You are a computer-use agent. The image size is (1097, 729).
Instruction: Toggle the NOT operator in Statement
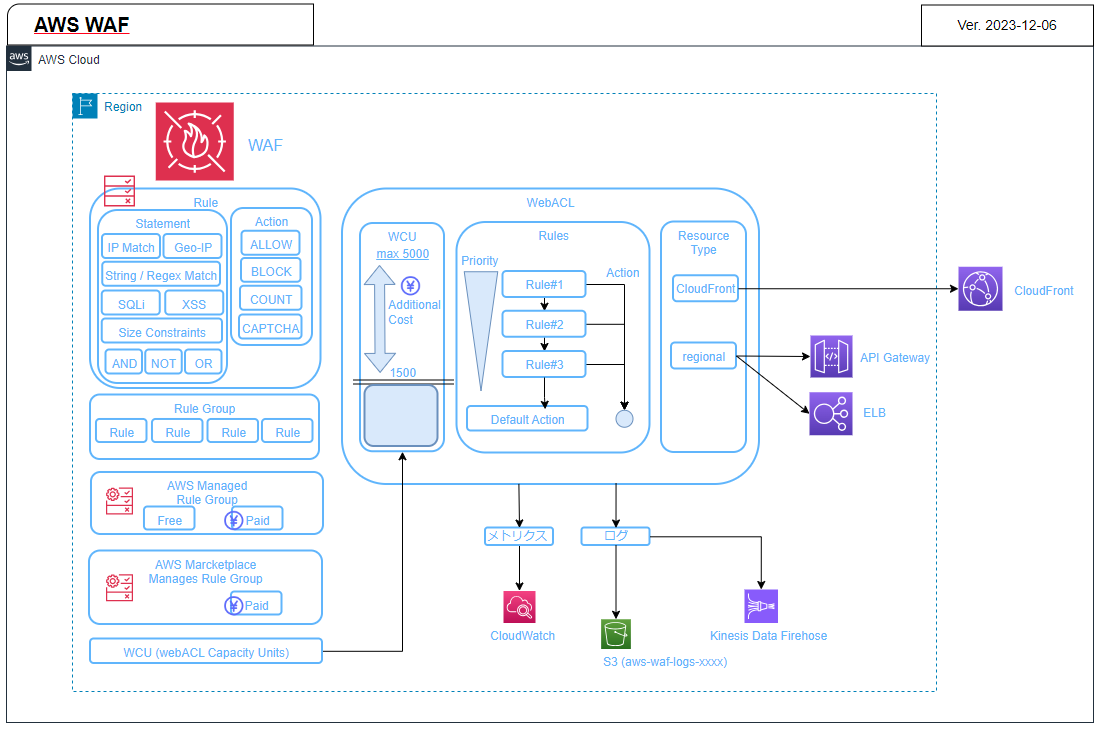click(x=163, y=362)
